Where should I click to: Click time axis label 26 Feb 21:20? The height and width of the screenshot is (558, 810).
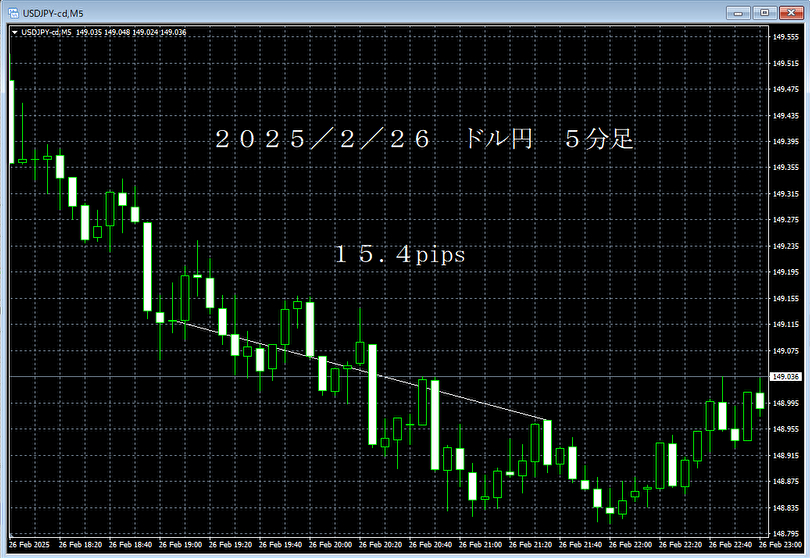coord(531,545)
